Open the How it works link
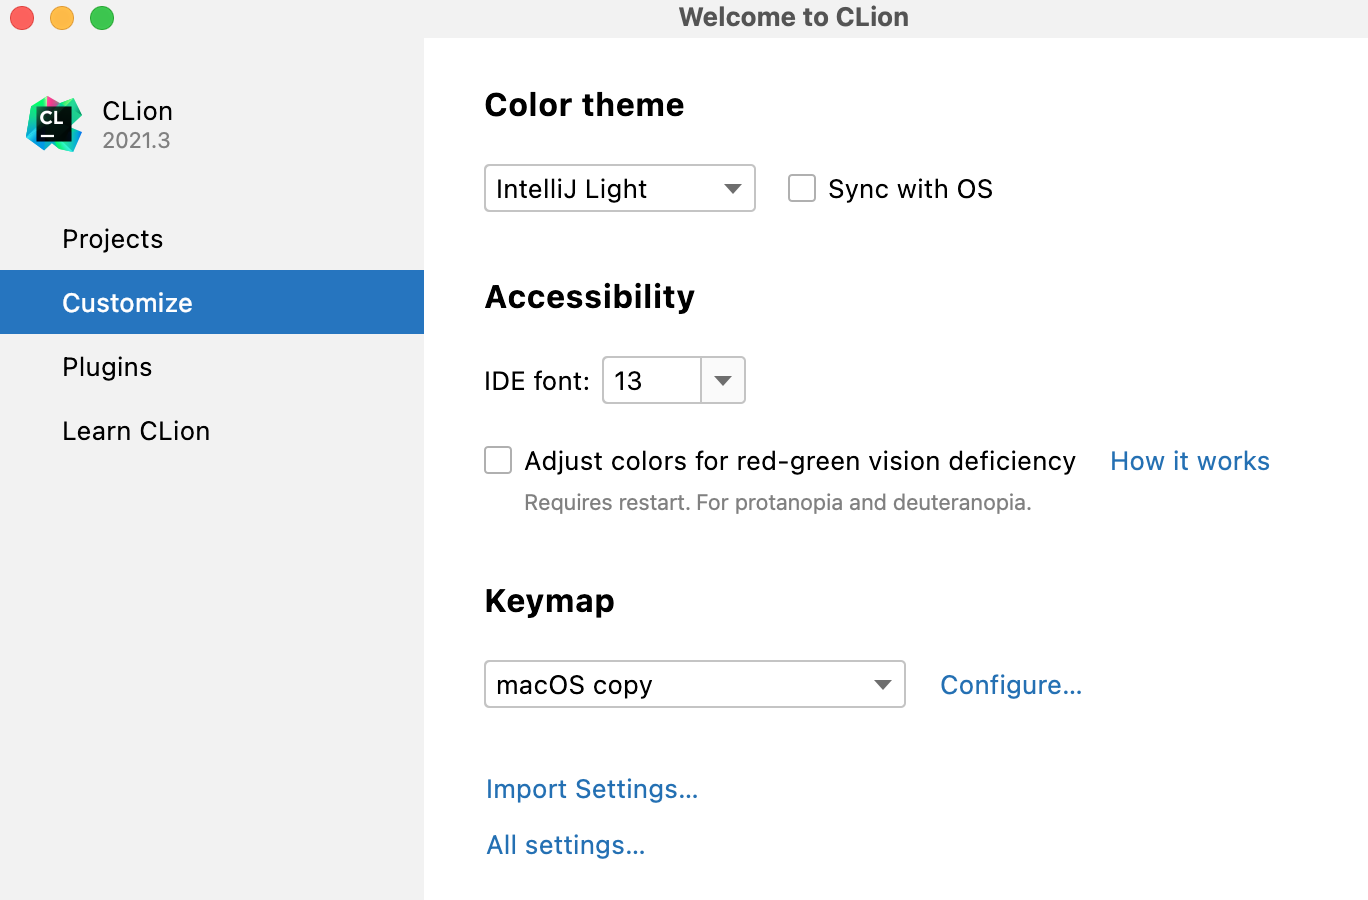The image size is (1368, 900). [1189, 461]
